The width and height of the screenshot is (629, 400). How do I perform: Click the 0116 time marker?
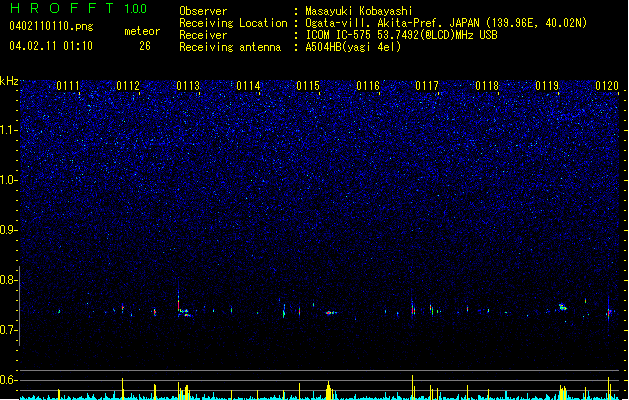[x=368, y=86]
